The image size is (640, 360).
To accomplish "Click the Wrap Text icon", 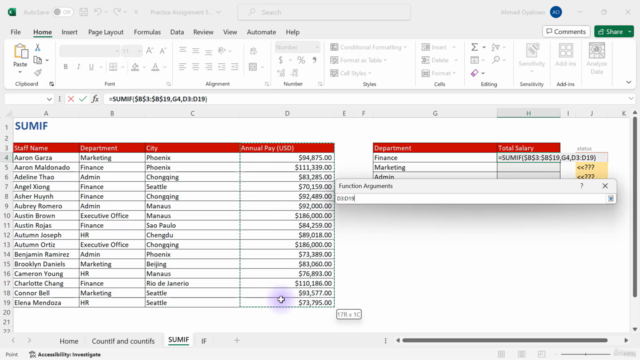I will 253,51.
